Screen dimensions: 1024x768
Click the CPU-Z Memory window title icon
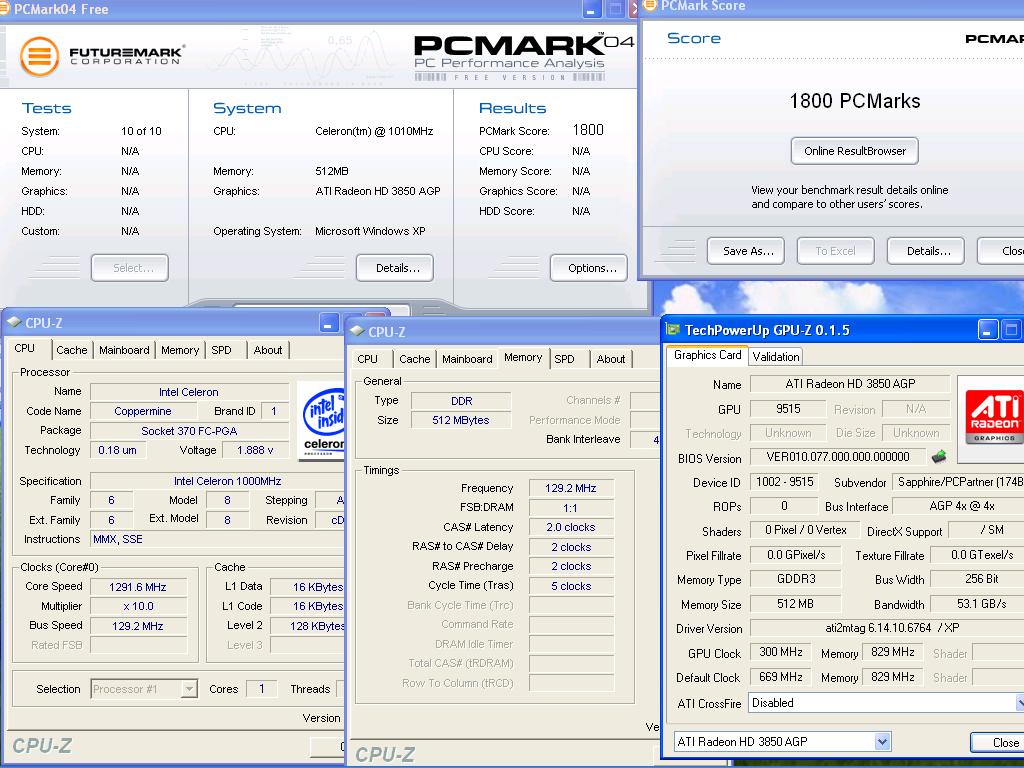coord(357,331)
